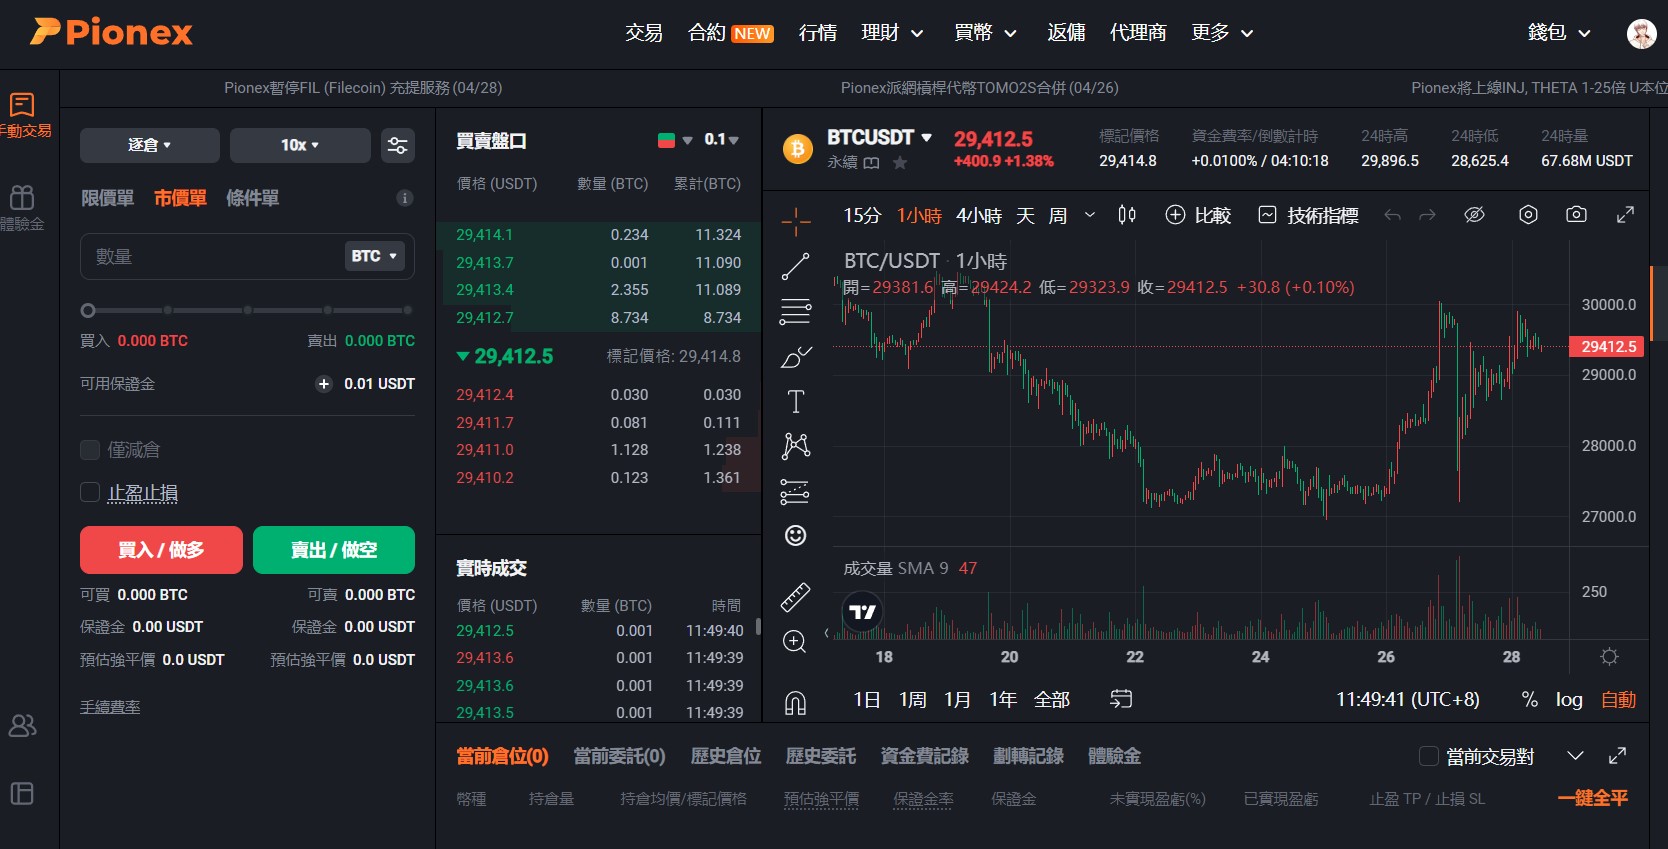
Task: Toggle percentage scale on chart
Action: click(x=1529, y=699)
